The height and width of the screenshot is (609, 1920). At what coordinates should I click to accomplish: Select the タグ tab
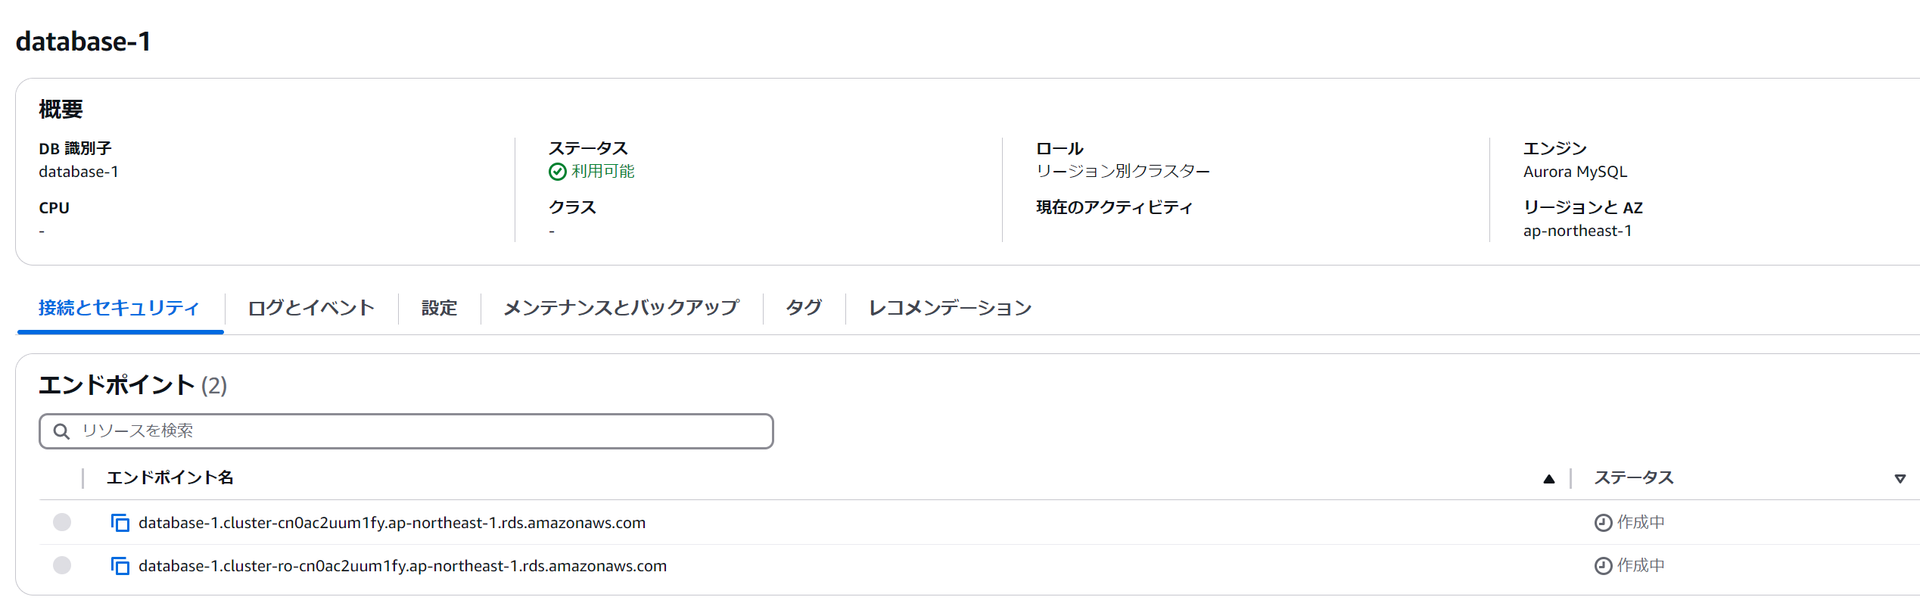(804, 308)
